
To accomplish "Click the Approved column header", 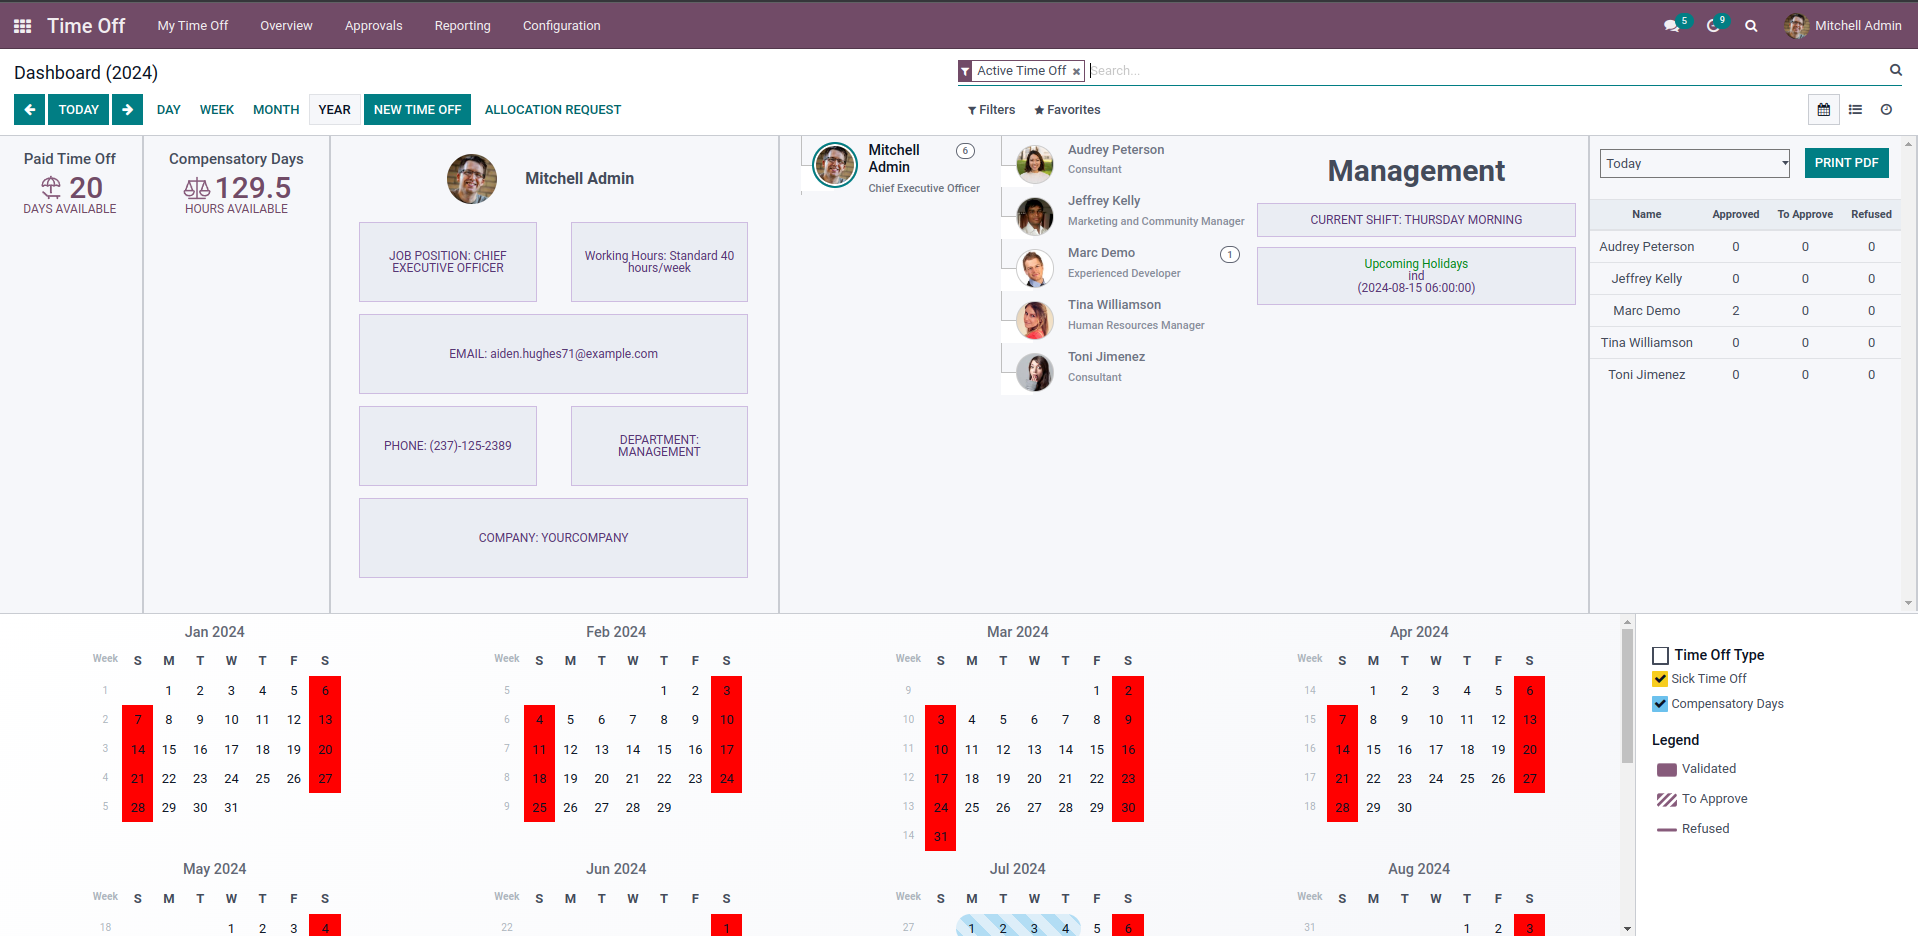I will [x=1736, y=215].
